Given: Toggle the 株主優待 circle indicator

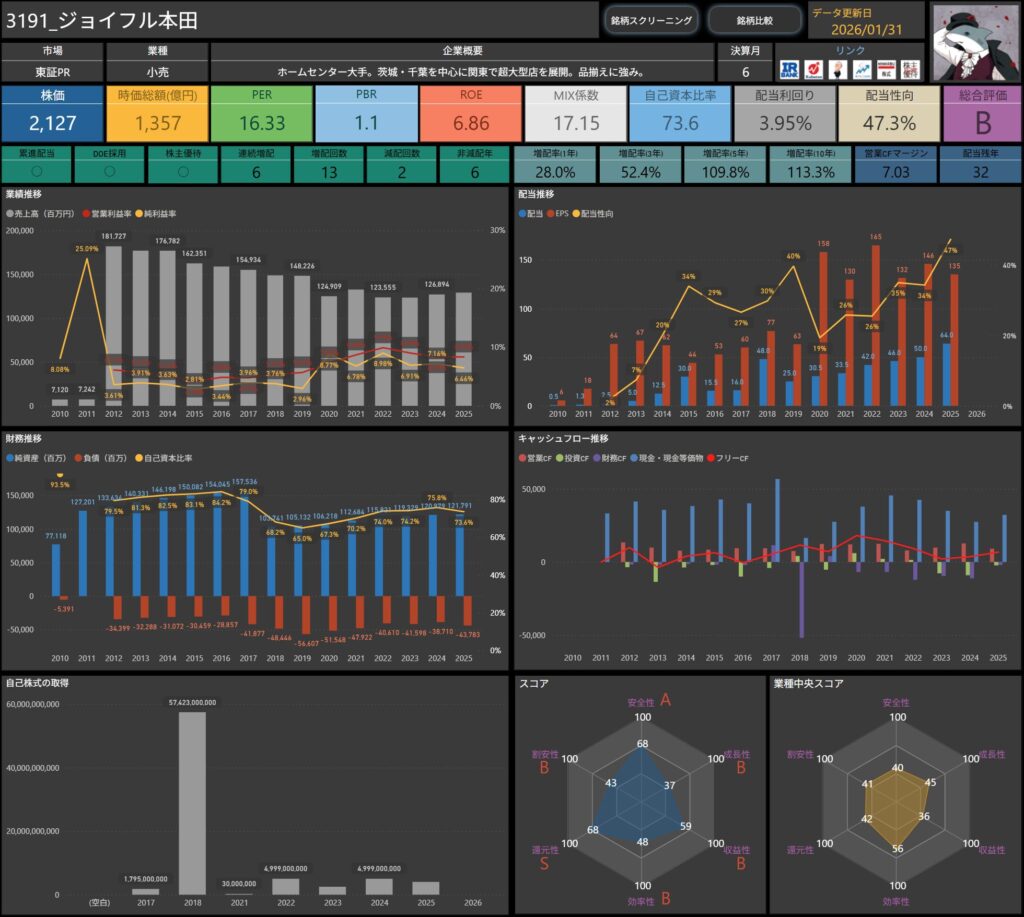Looking at the screenshot, I should (x=181, y=171).
